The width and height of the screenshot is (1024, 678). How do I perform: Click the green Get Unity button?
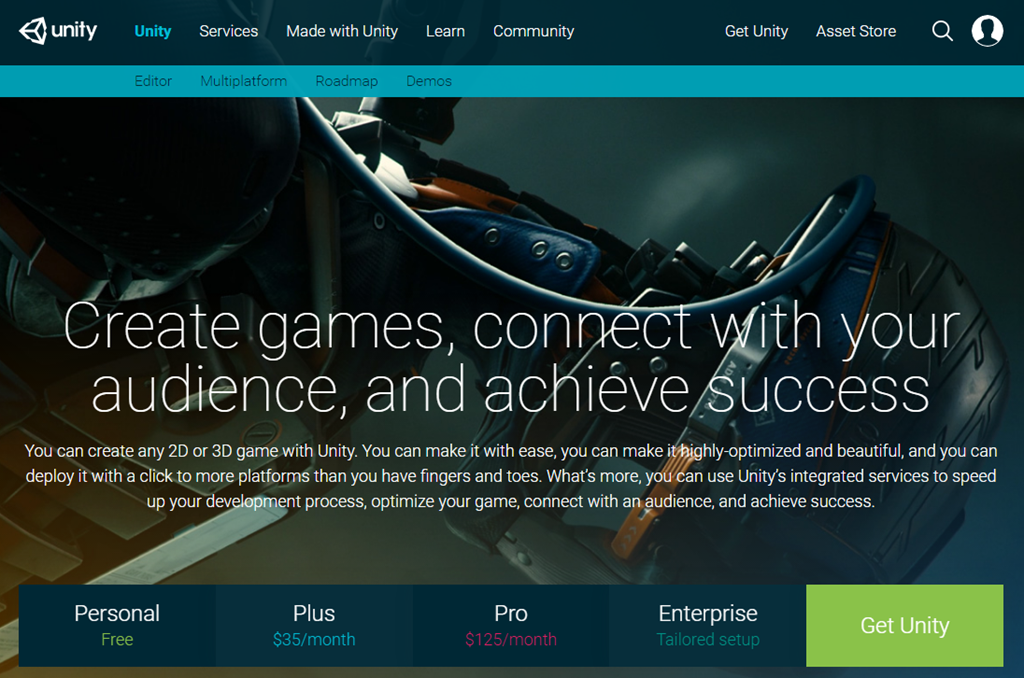[905, 626]
